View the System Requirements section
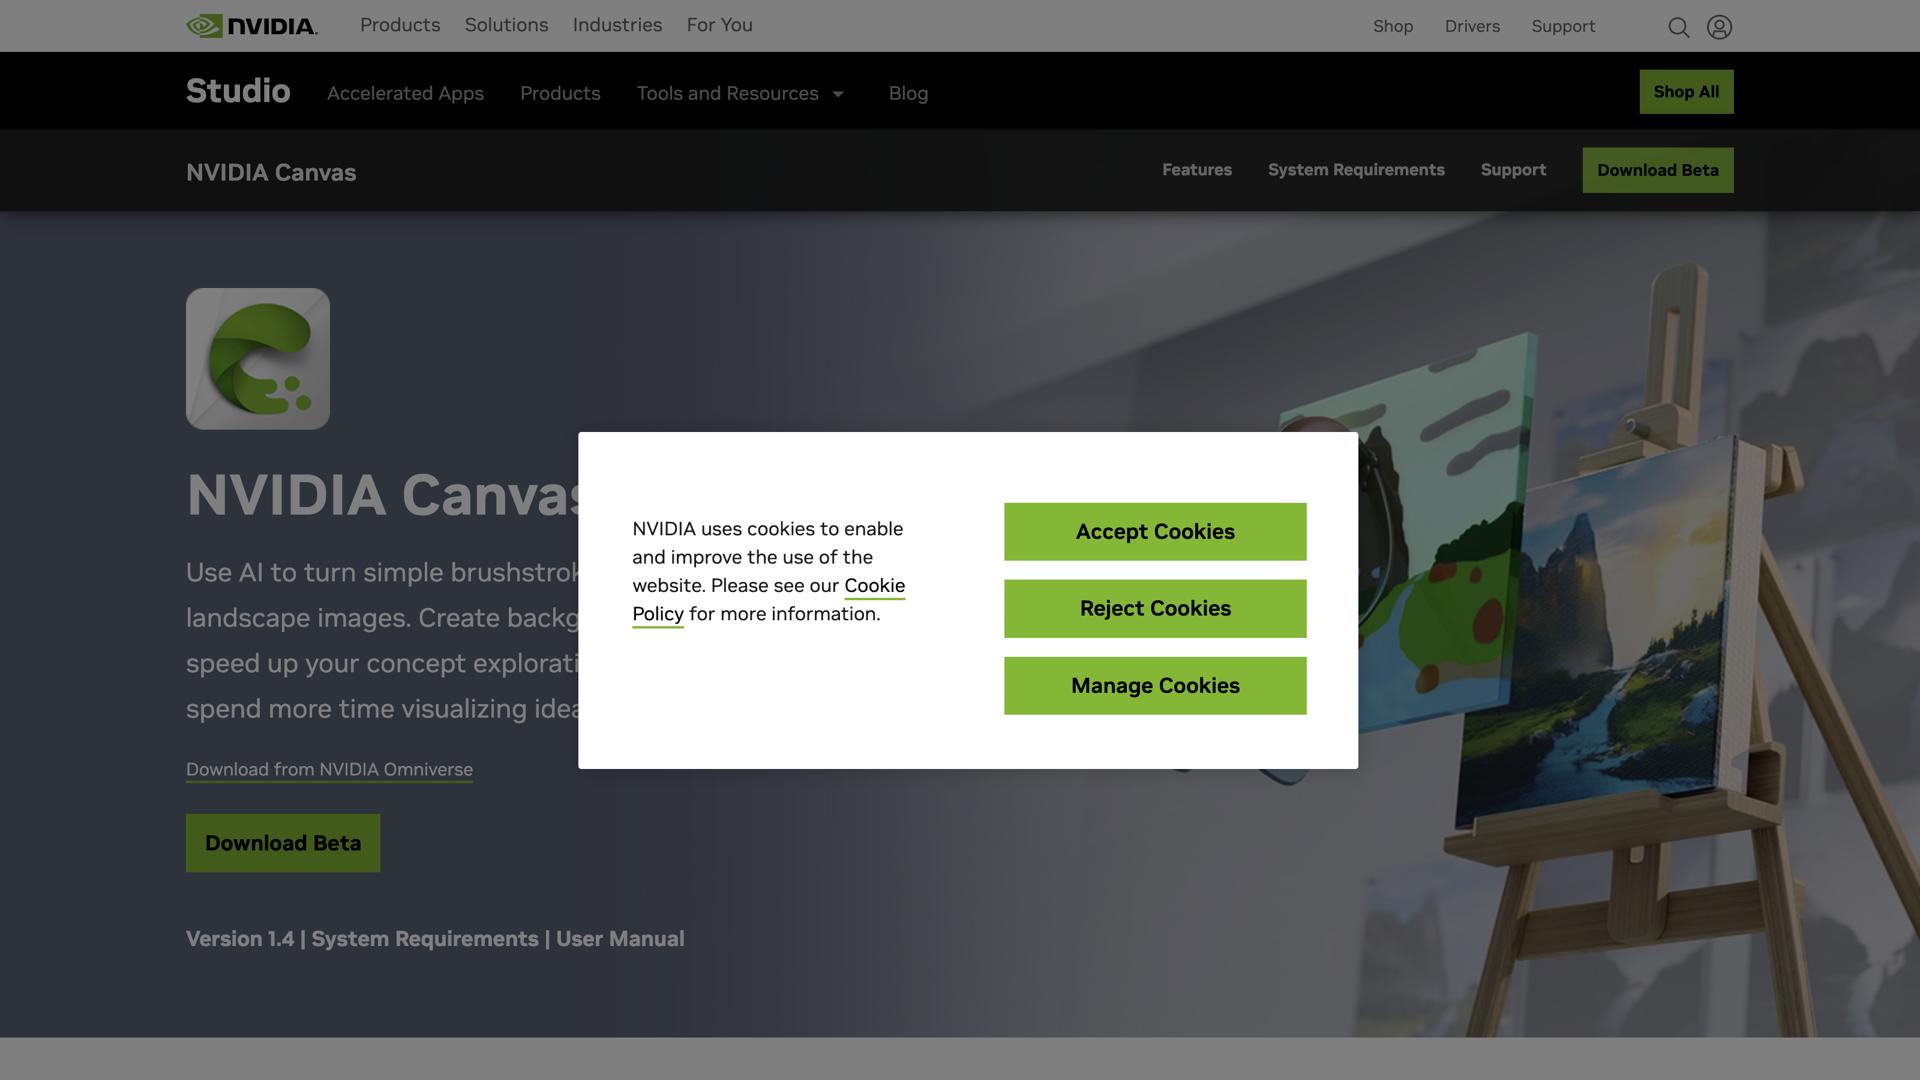 pos(1356,170)
